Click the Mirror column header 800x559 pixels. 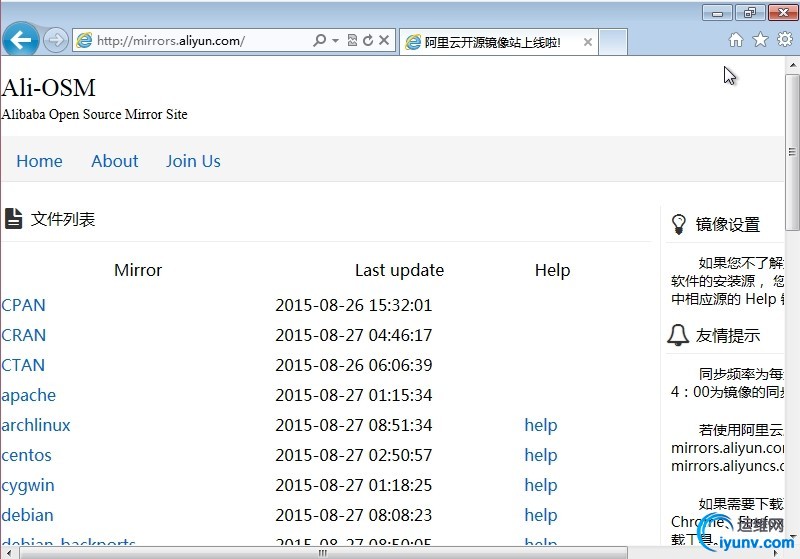[138, 270]
